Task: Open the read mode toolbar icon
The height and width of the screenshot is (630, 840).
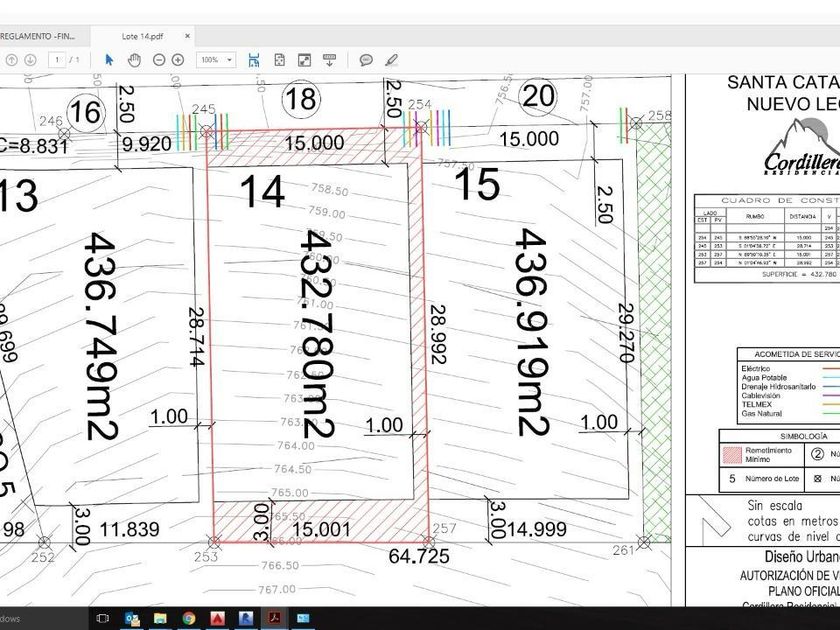Action: tap(329, 60)
